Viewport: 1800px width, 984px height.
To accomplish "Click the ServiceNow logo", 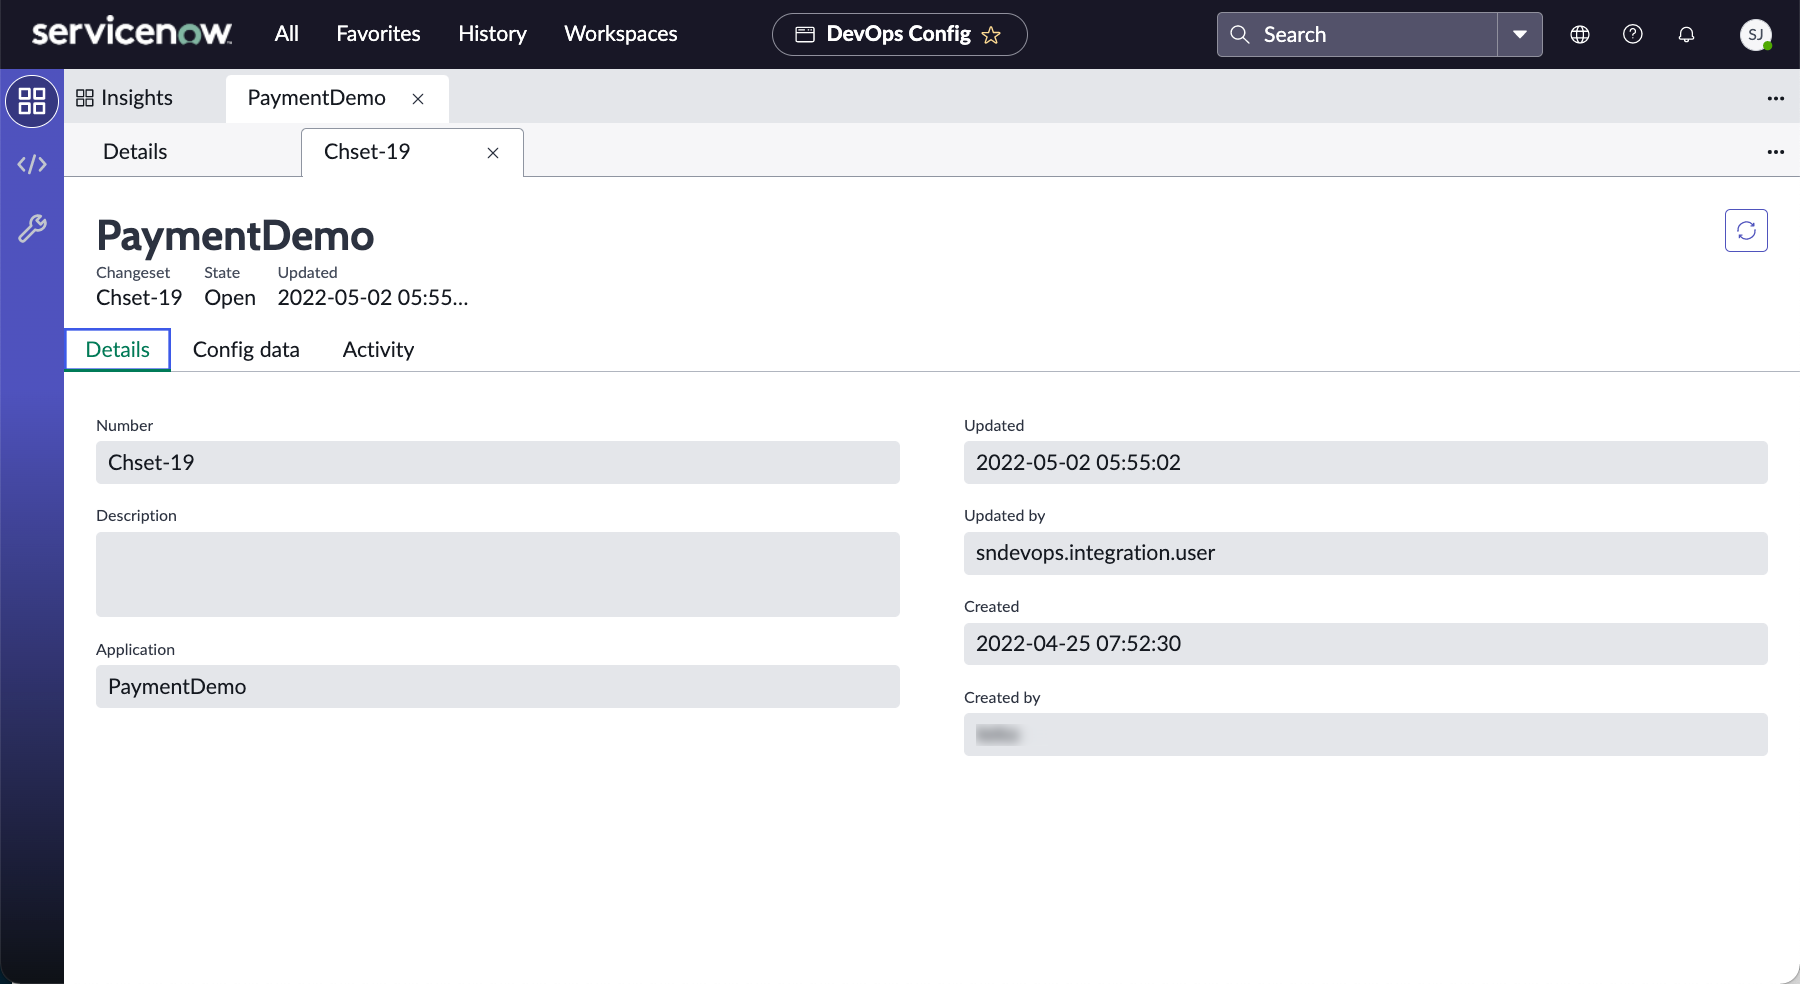I will tap(132, 33).
